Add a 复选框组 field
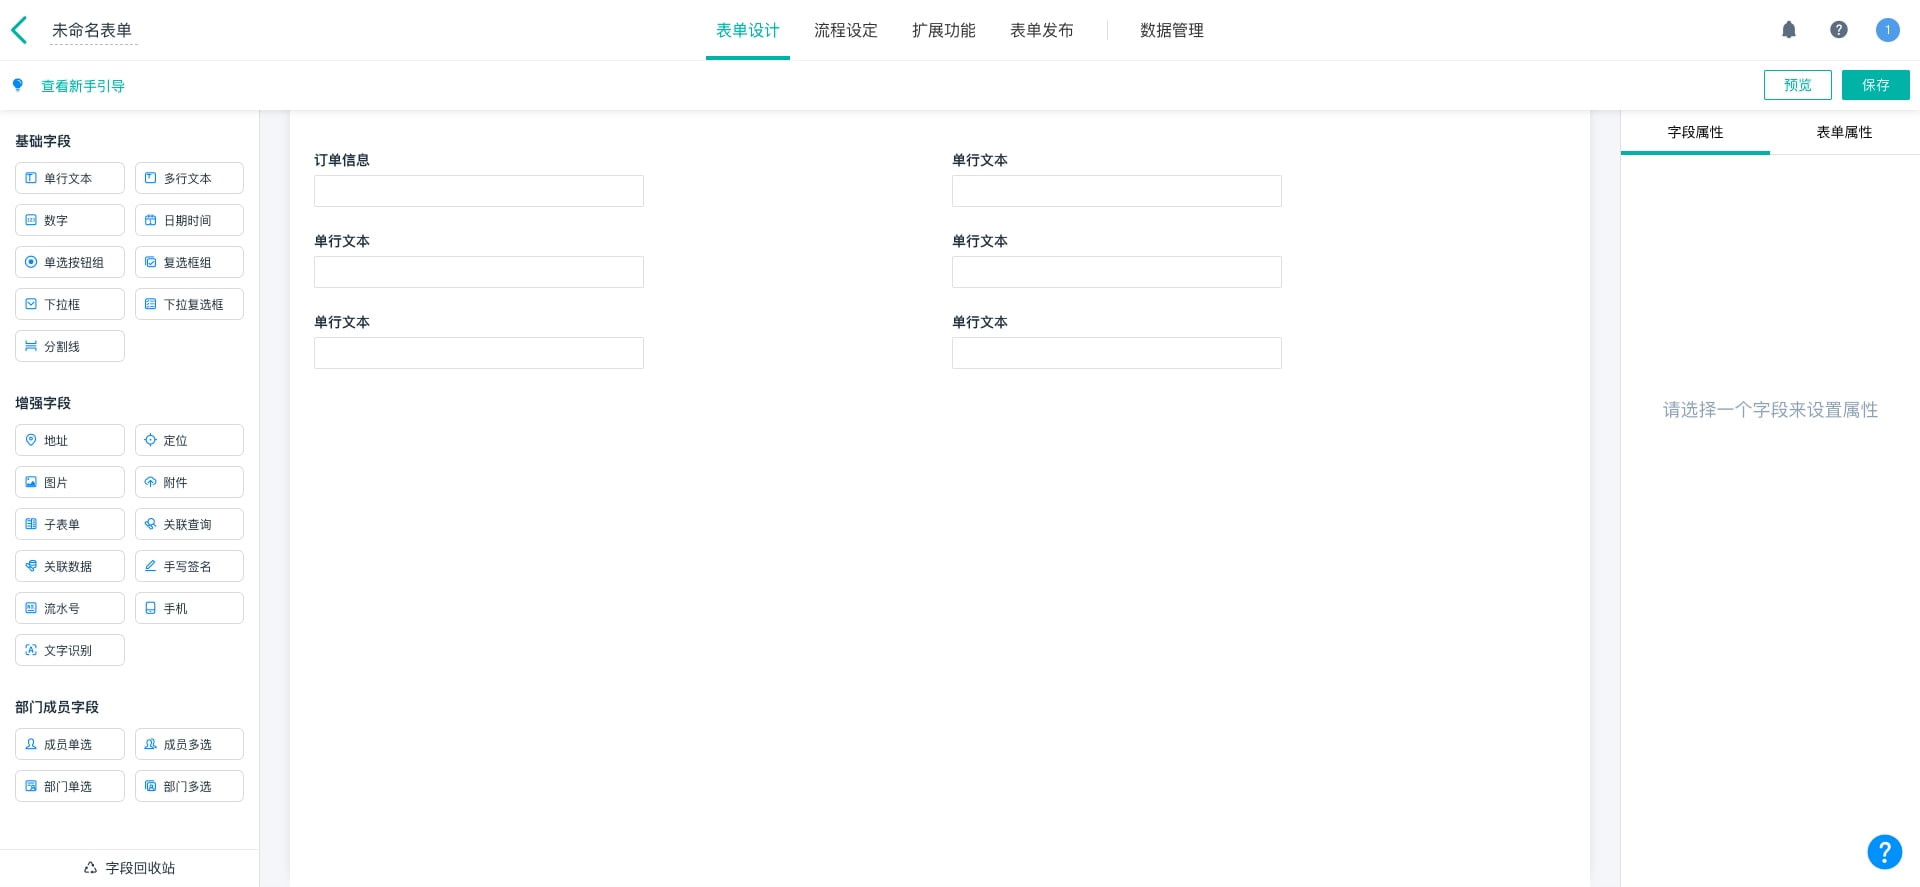Viewport: 1920px width, 887px height. tap(189, 262)
